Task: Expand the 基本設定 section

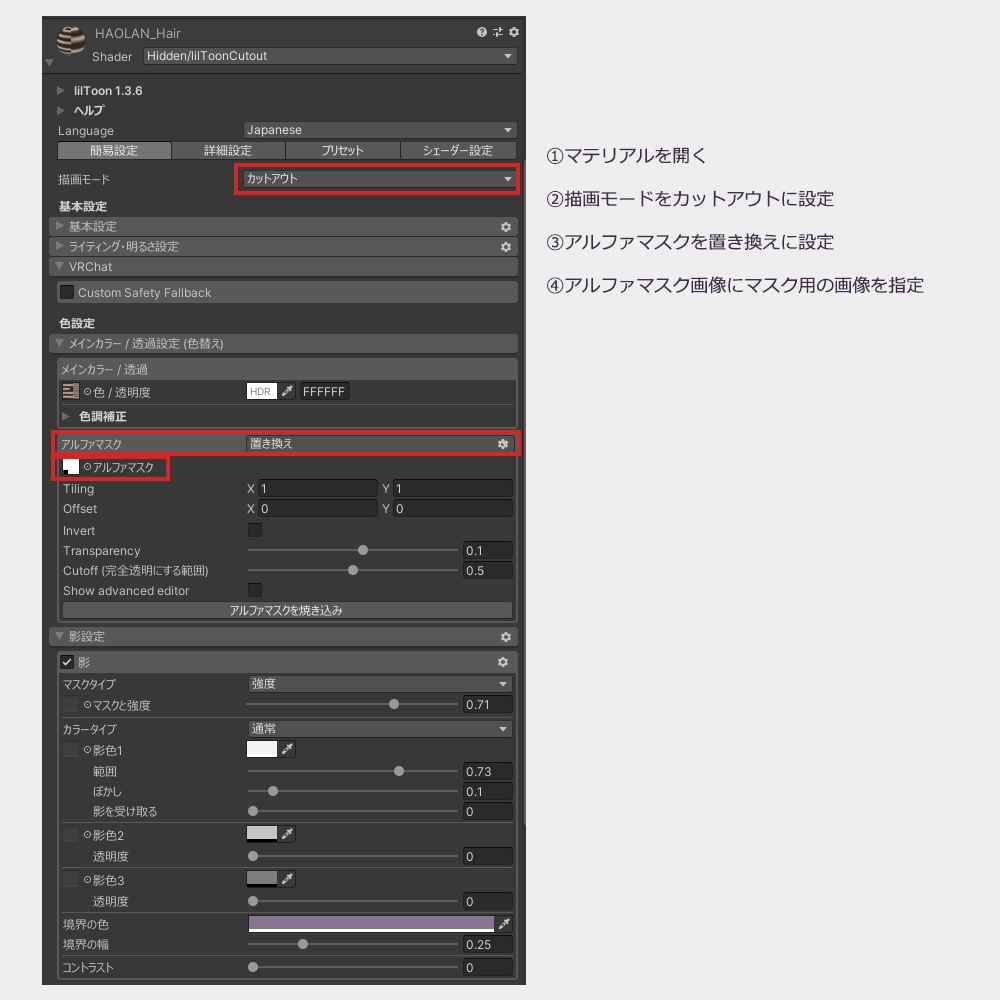Action: [x=60, y=226]
